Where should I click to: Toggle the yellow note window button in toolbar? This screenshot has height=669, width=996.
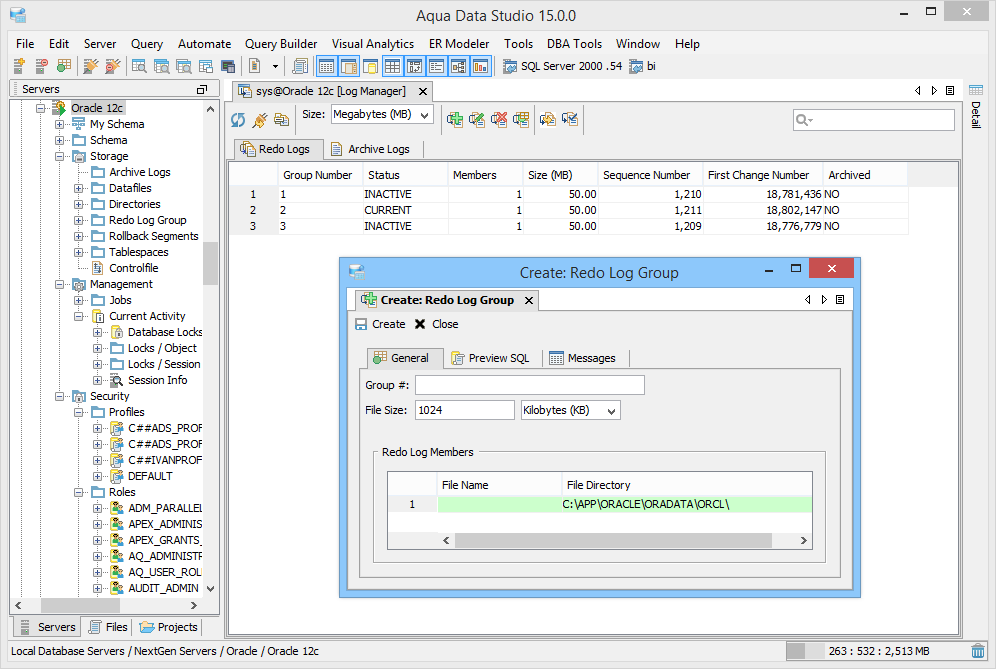[x=370, y=66]
